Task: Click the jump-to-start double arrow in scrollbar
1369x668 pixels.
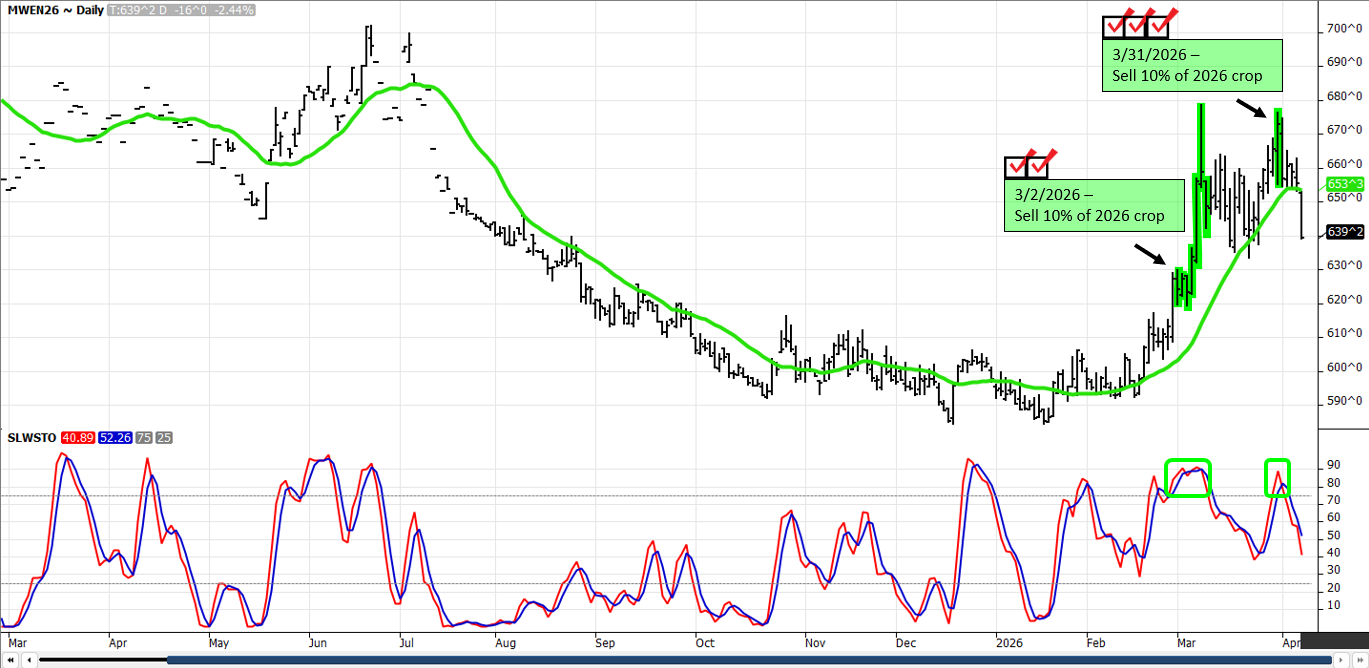Action: point(9,660)
